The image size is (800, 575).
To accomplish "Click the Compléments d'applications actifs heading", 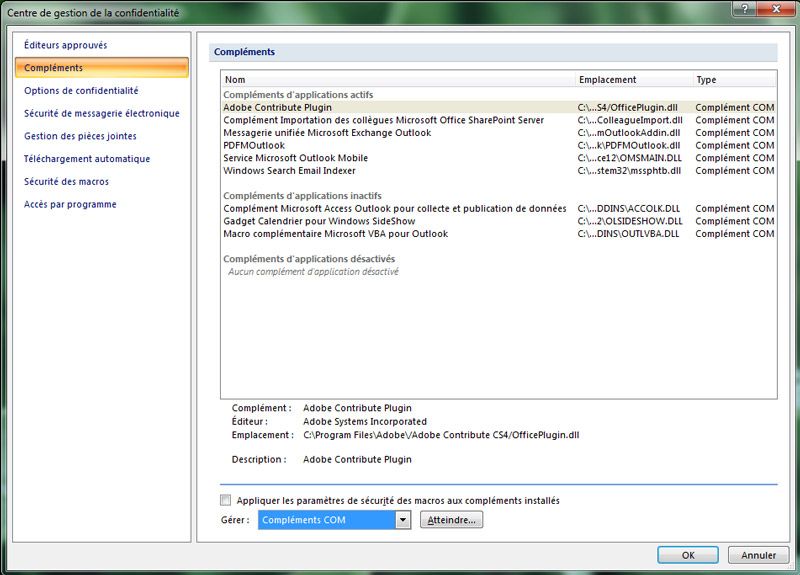I will click(298, 95).
